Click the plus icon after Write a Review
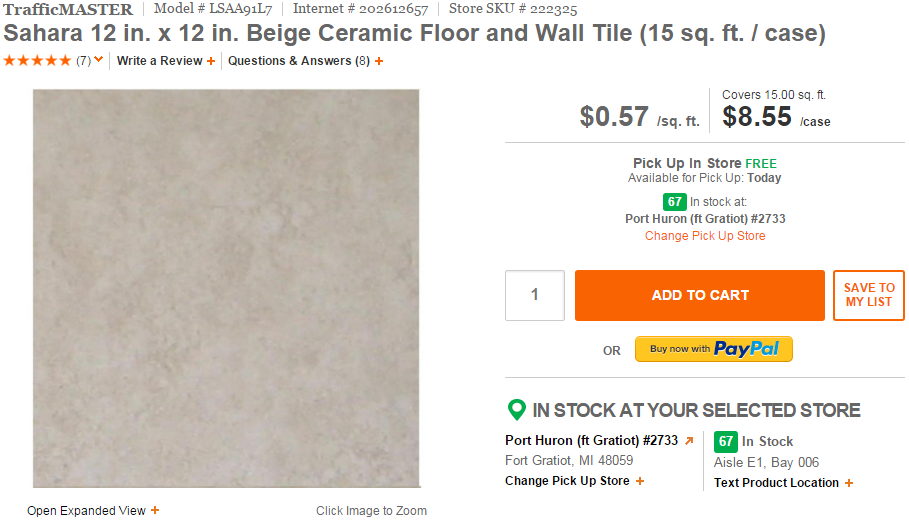909x525 pixels. 211,61
